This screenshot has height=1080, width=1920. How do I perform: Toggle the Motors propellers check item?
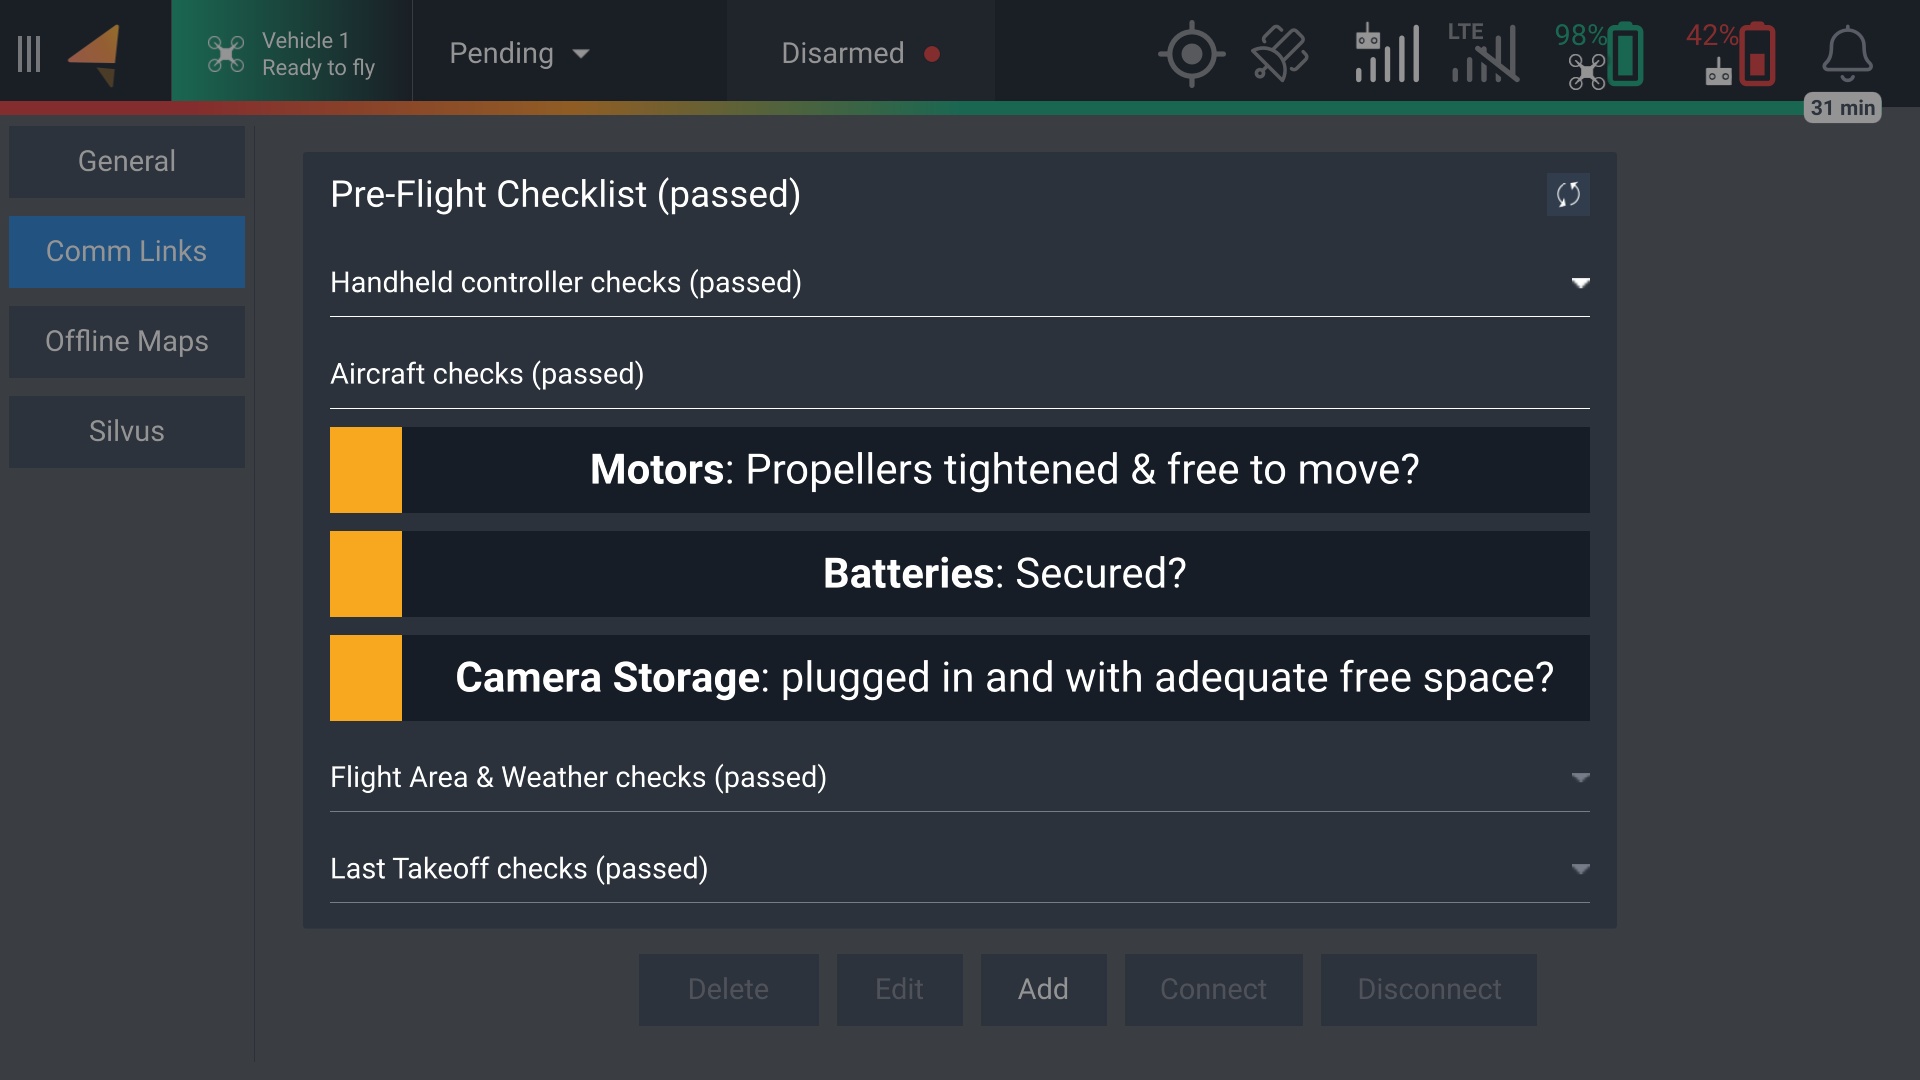tap(959, 470)
